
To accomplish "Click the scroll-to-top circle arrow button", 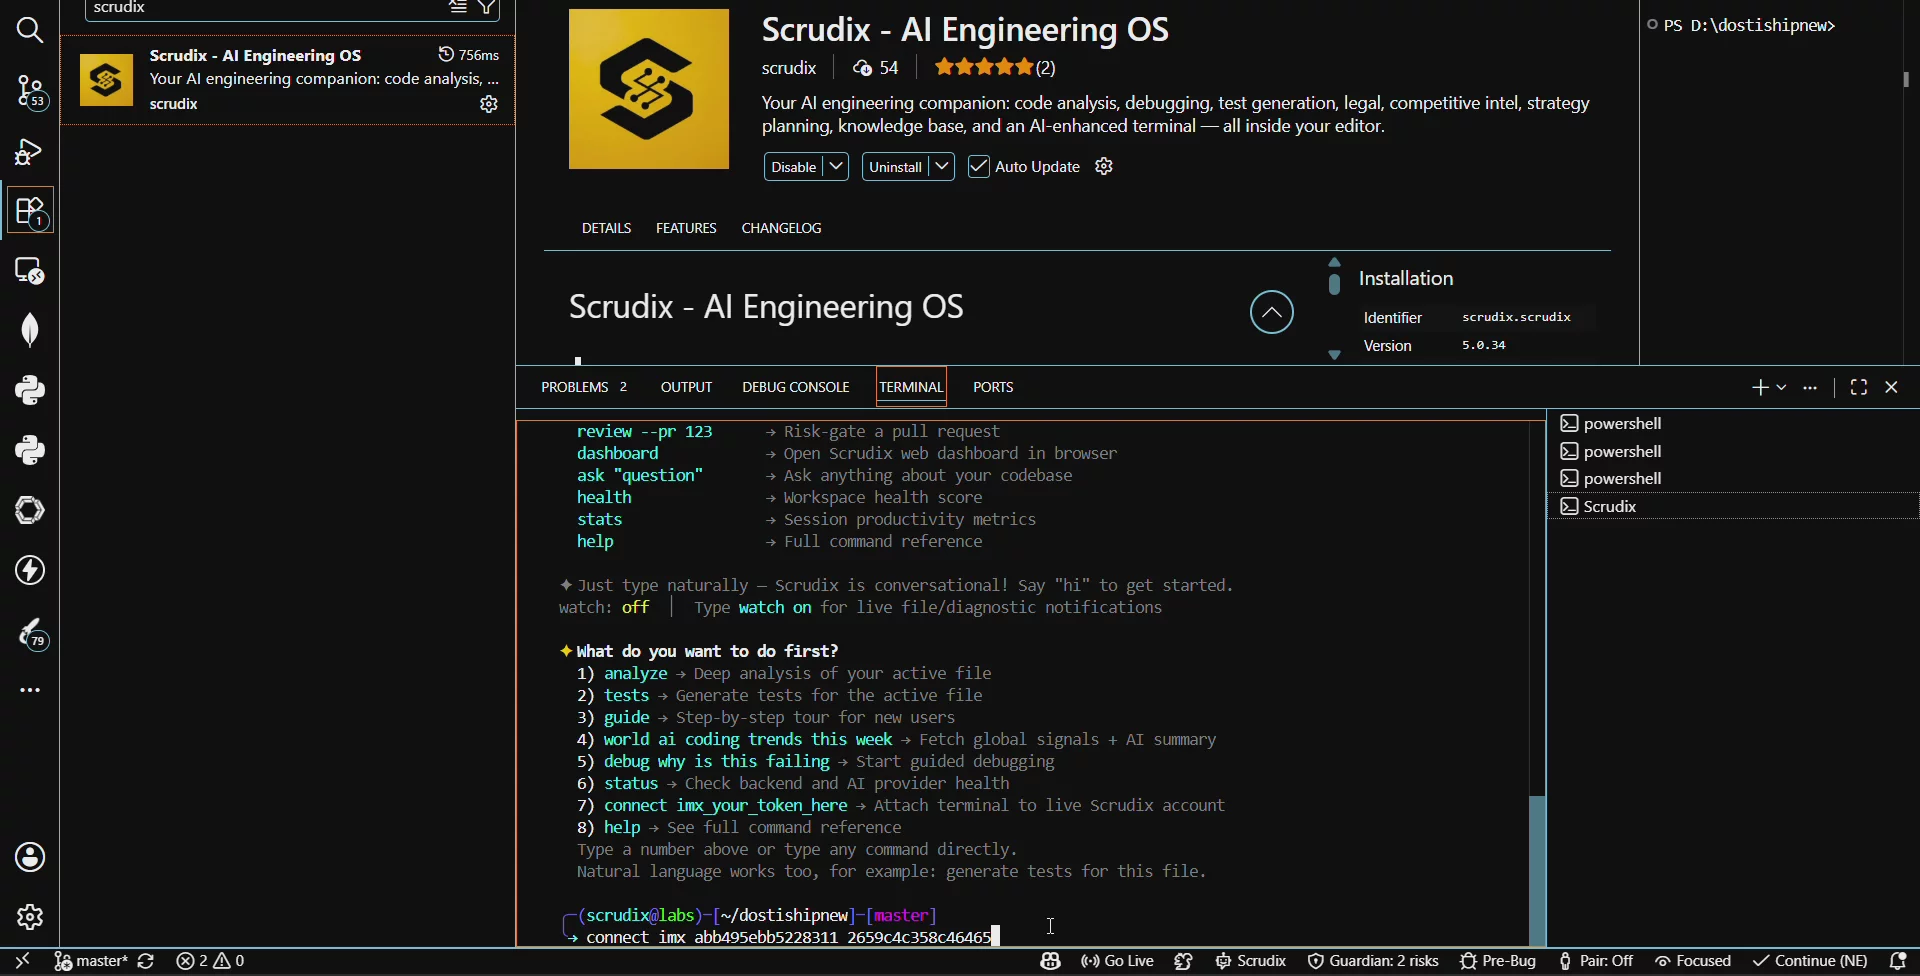I will (x=1272, y=312).
